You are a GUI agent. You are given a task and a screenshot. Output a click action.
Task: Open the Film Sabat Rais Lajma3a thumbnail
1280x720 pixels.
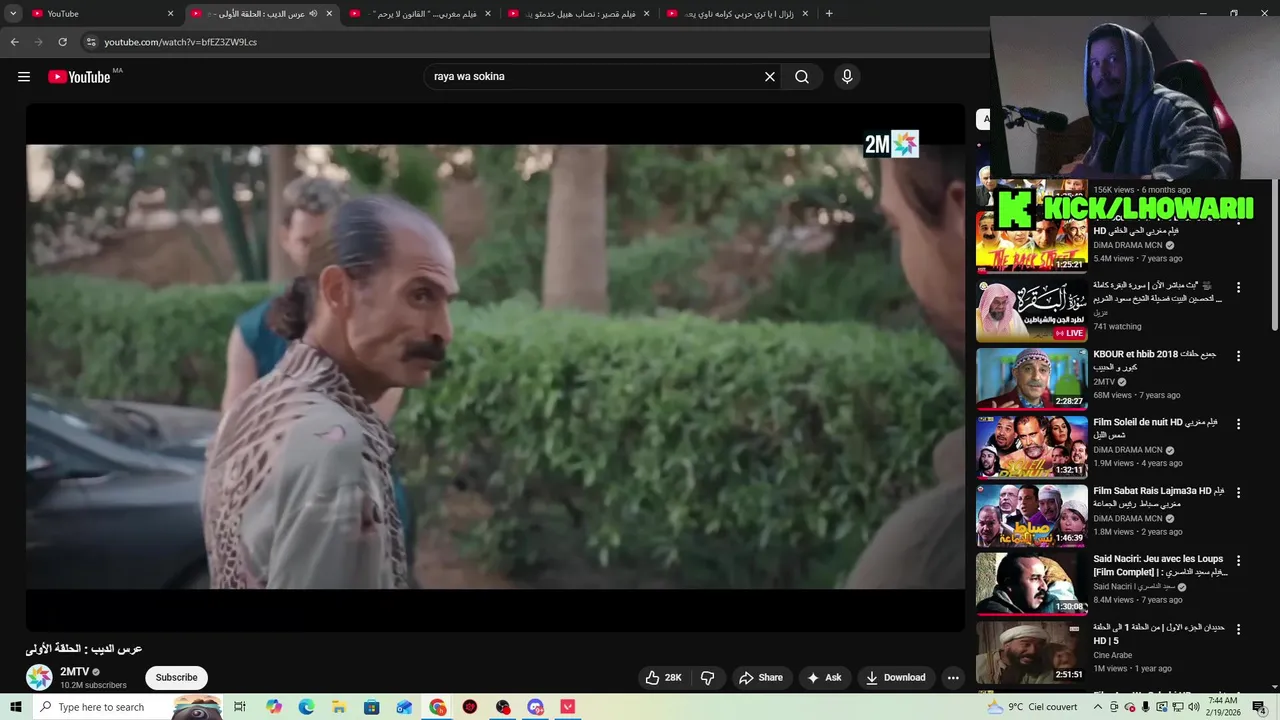click(x=1031, y=515)
